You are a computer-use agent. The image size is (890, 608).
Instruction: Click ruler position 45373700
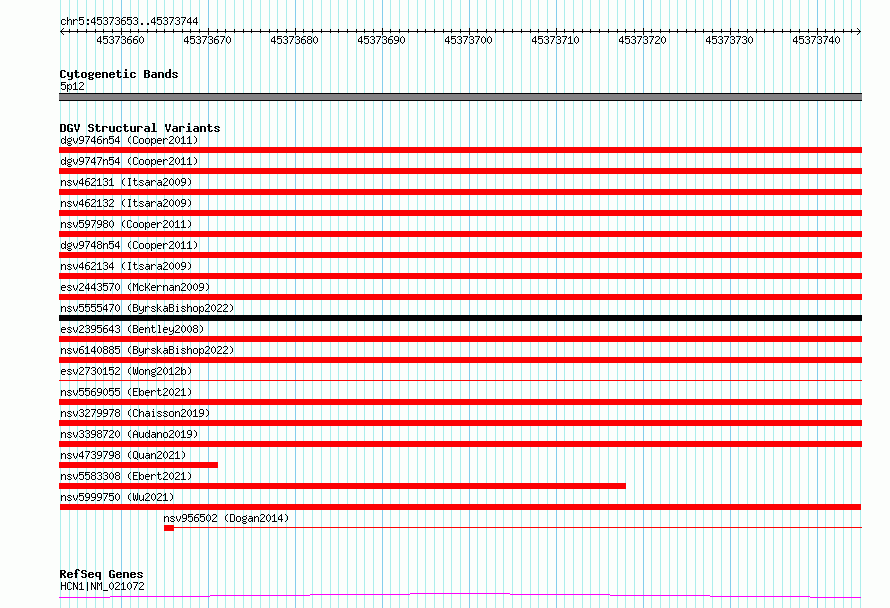tap(468, 40)
